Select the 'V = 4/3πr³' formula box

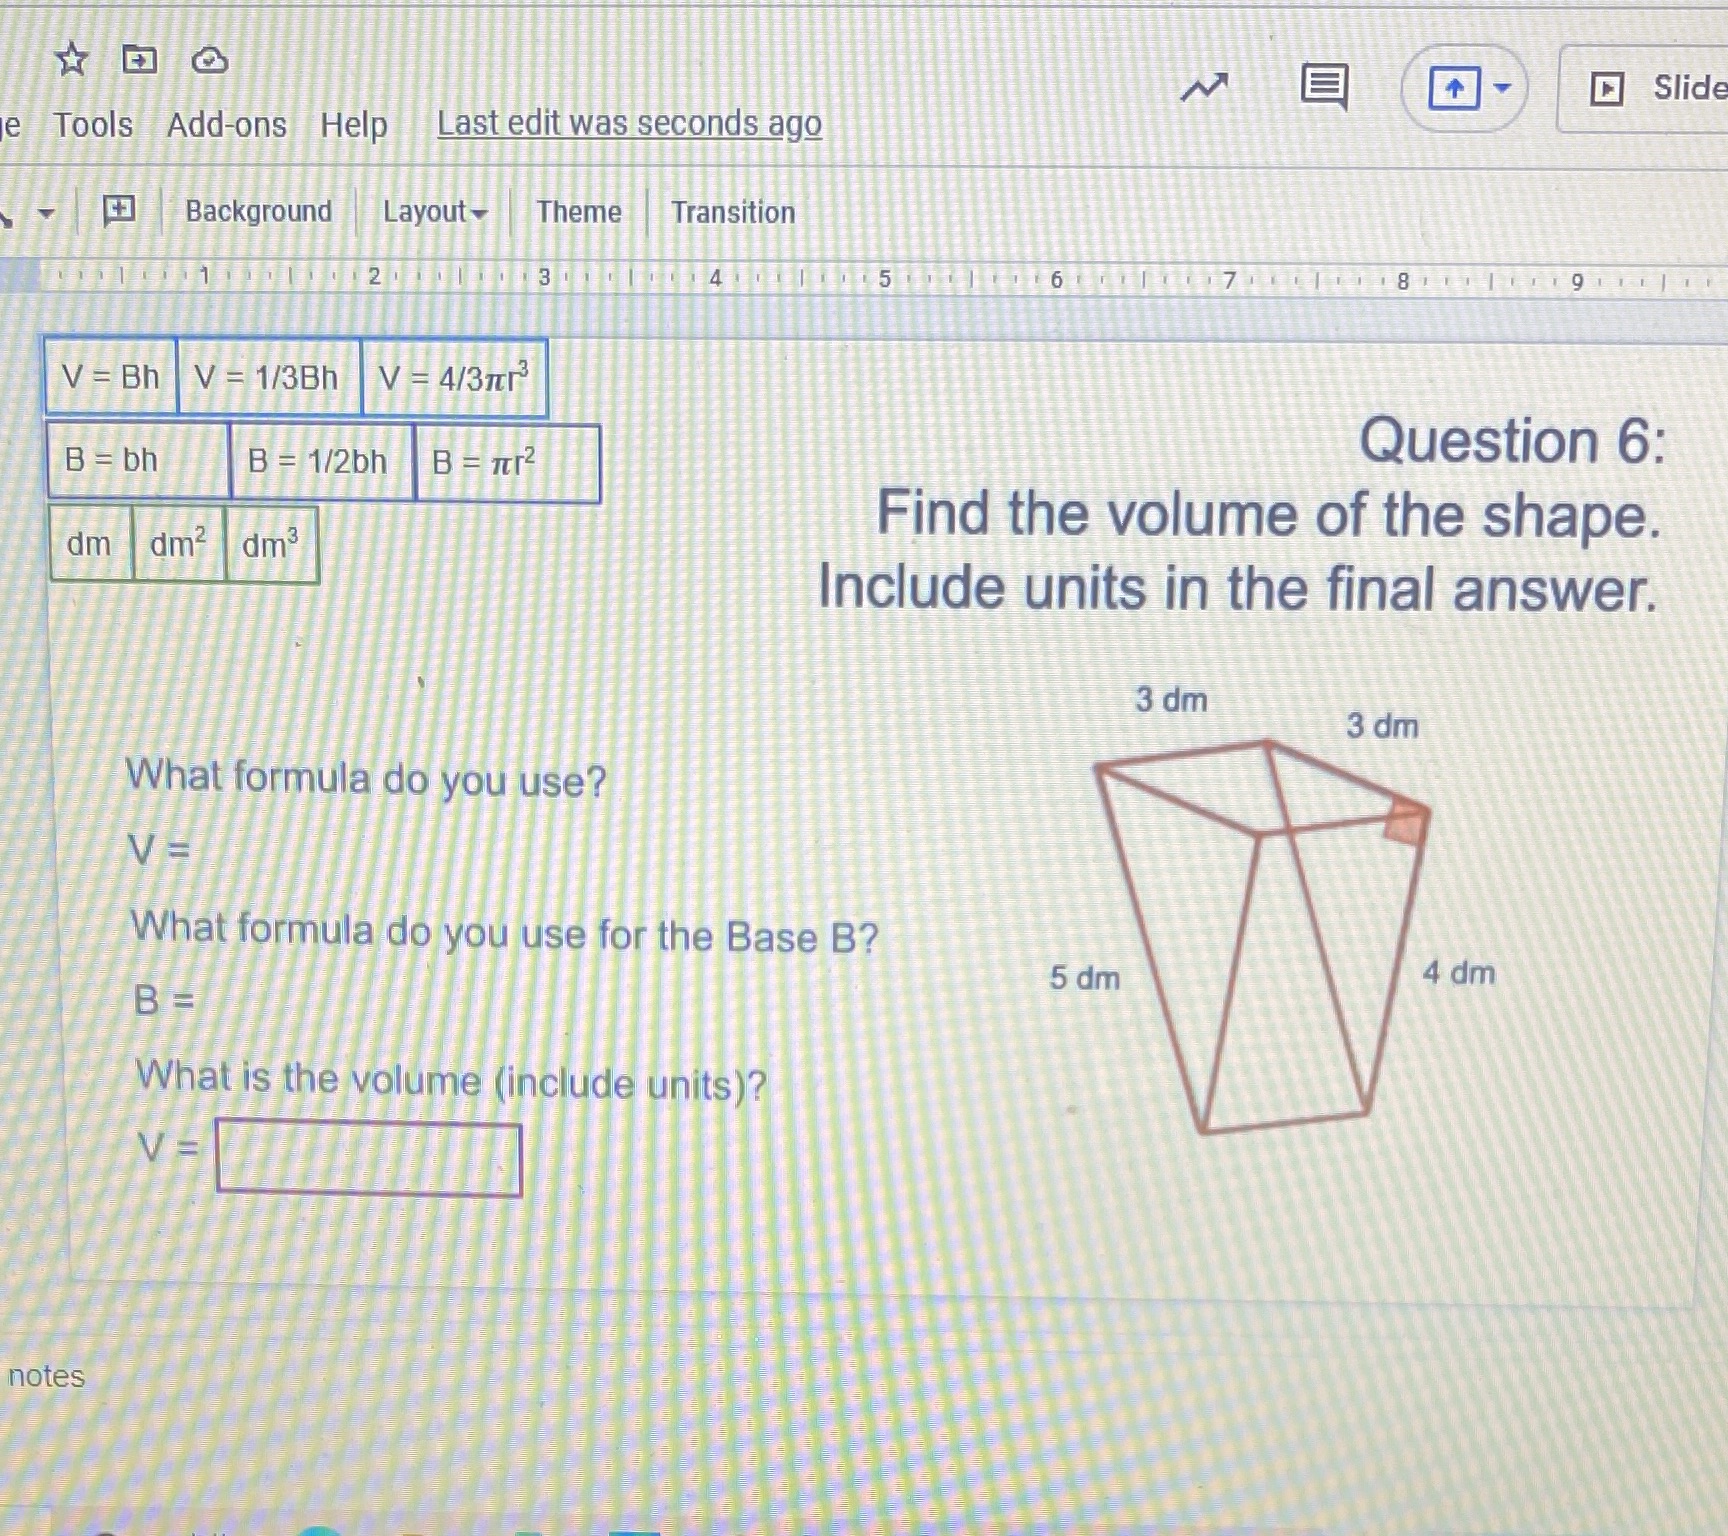point(454,378)
